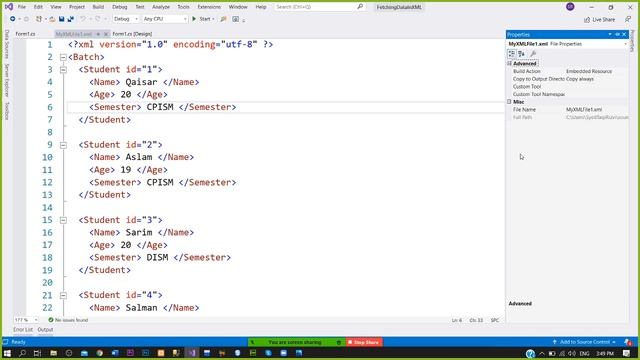640x360 pixels.
Task: Open the MyXMLFile1.xml object selector dropdown
Action: click(625, 44)
